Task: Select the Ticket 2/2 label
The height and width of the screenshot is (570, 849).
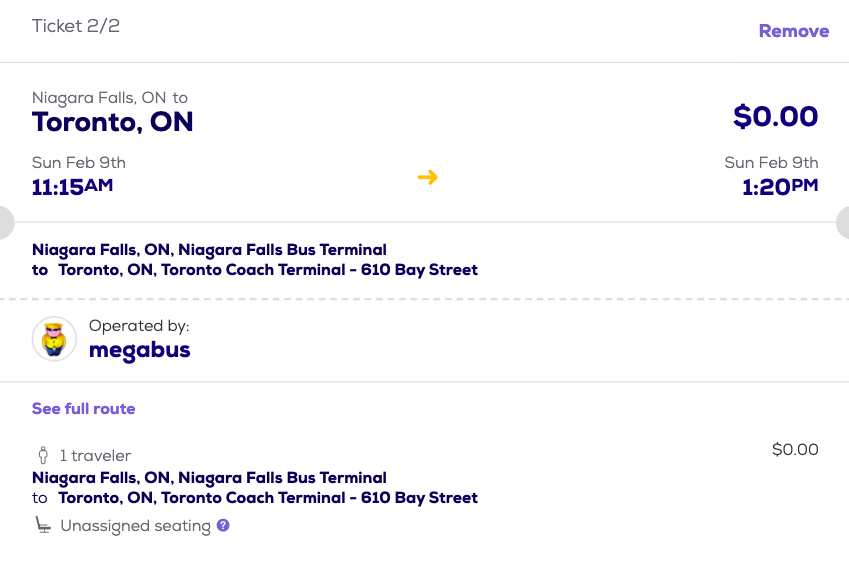Action: click(76, 26)
